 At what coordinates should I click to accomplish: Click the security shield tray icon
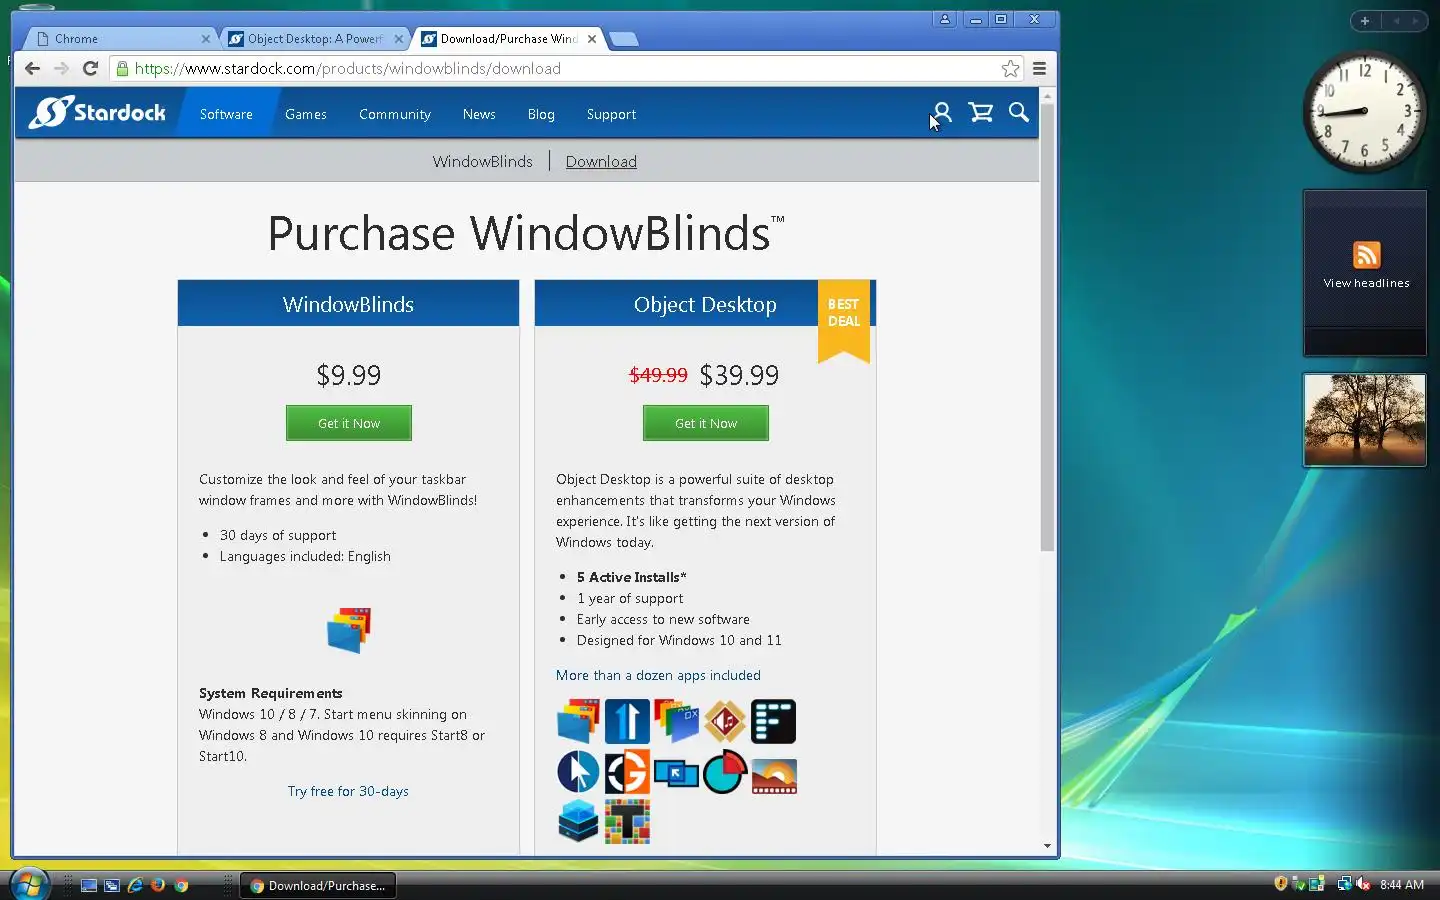tap(1281, 884)
